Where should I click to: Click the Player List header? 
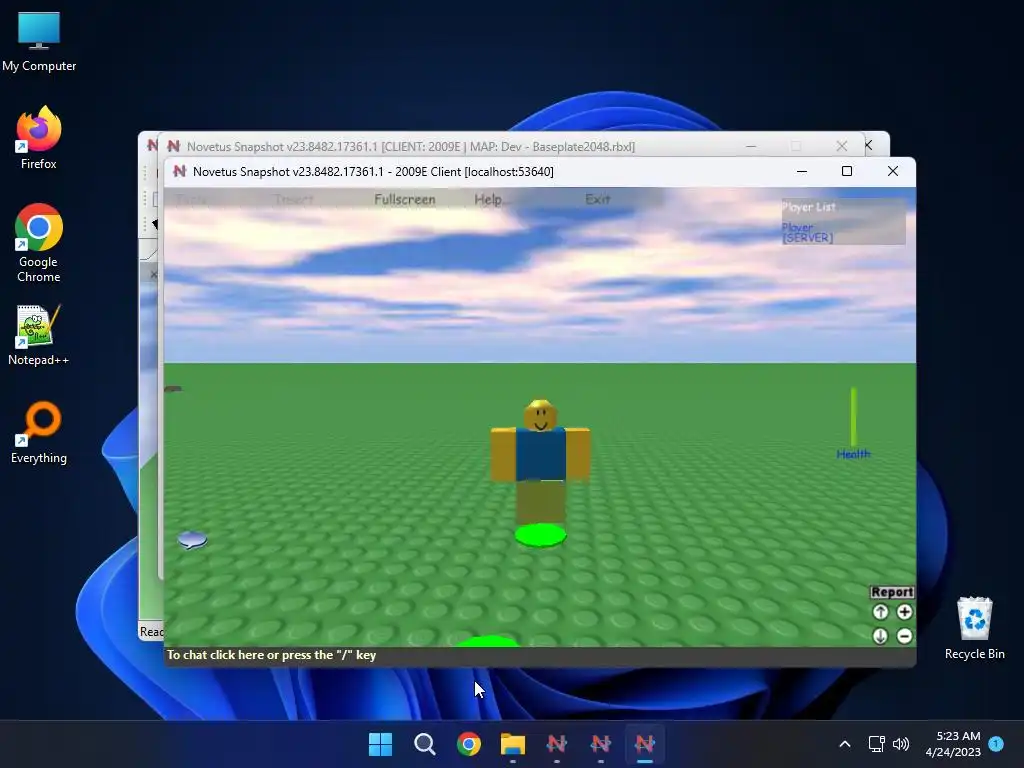(x=808, y=207)
